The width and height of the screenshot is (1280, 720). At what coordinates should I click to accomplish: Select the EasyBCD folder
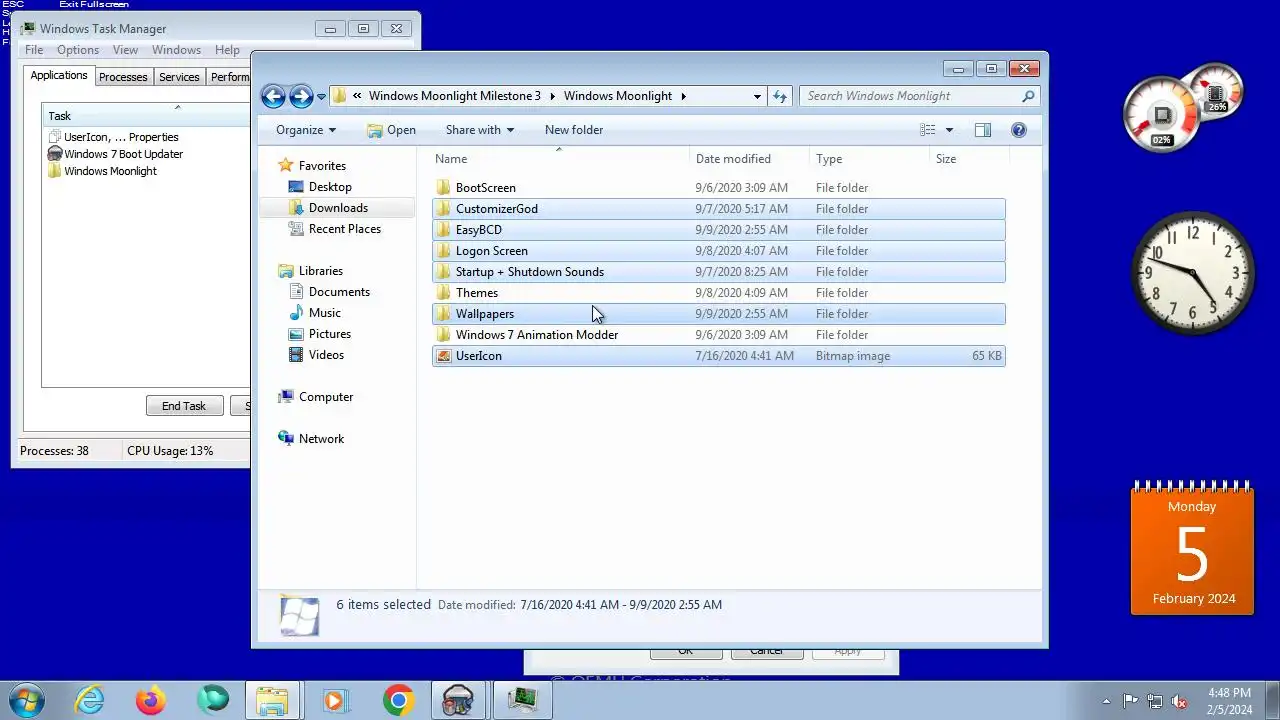[x=719, y=230]
